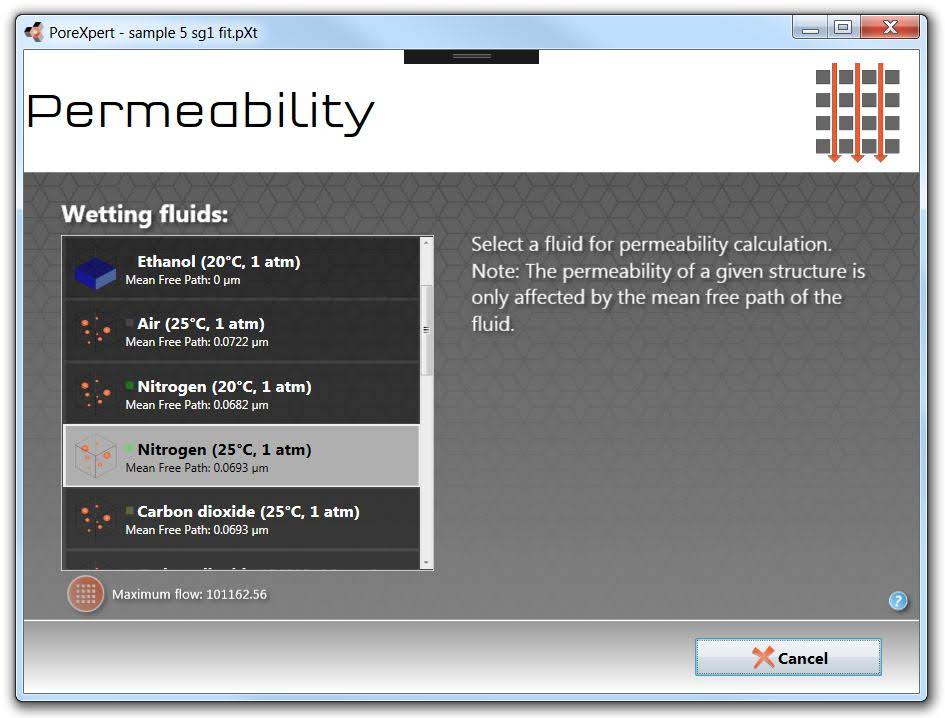Click the particle icon next to Air
The width and height of the screenshot is (945, 718).
coord(96,332)
